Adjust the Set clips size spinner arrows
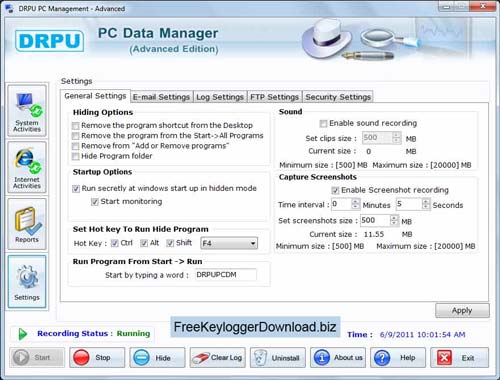 (x=396, y=138)
